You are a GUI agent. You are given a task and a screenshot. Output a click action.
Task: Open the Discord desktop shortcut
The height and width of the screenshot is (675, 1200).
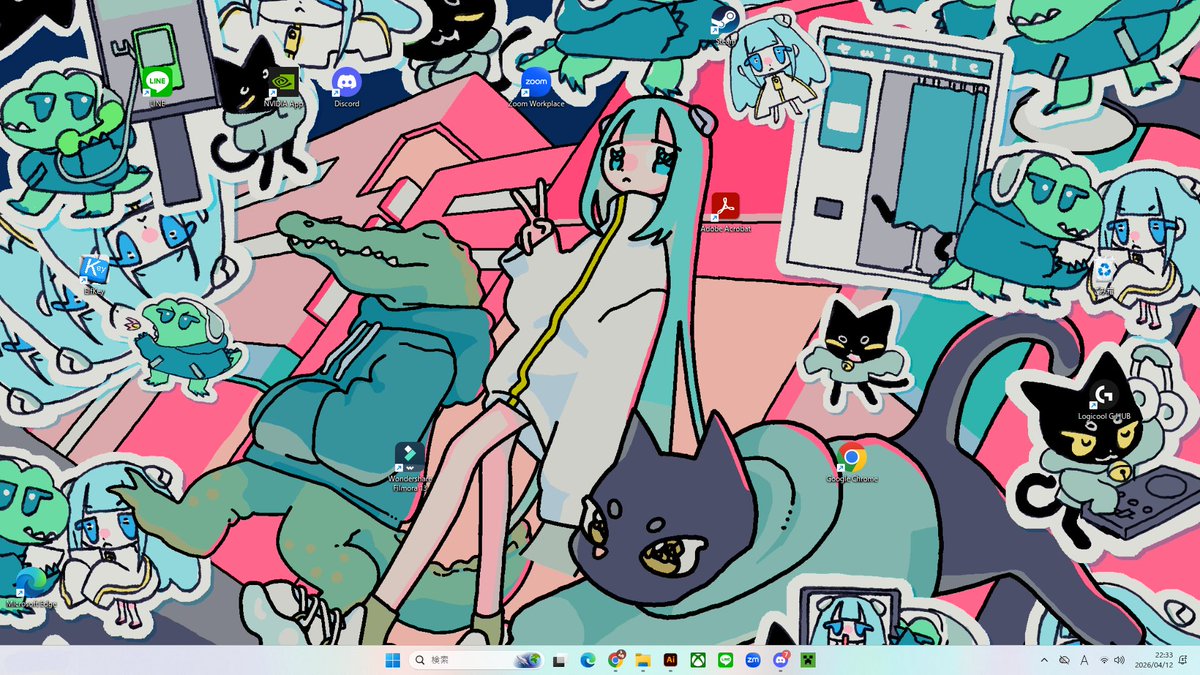point(346,86)
